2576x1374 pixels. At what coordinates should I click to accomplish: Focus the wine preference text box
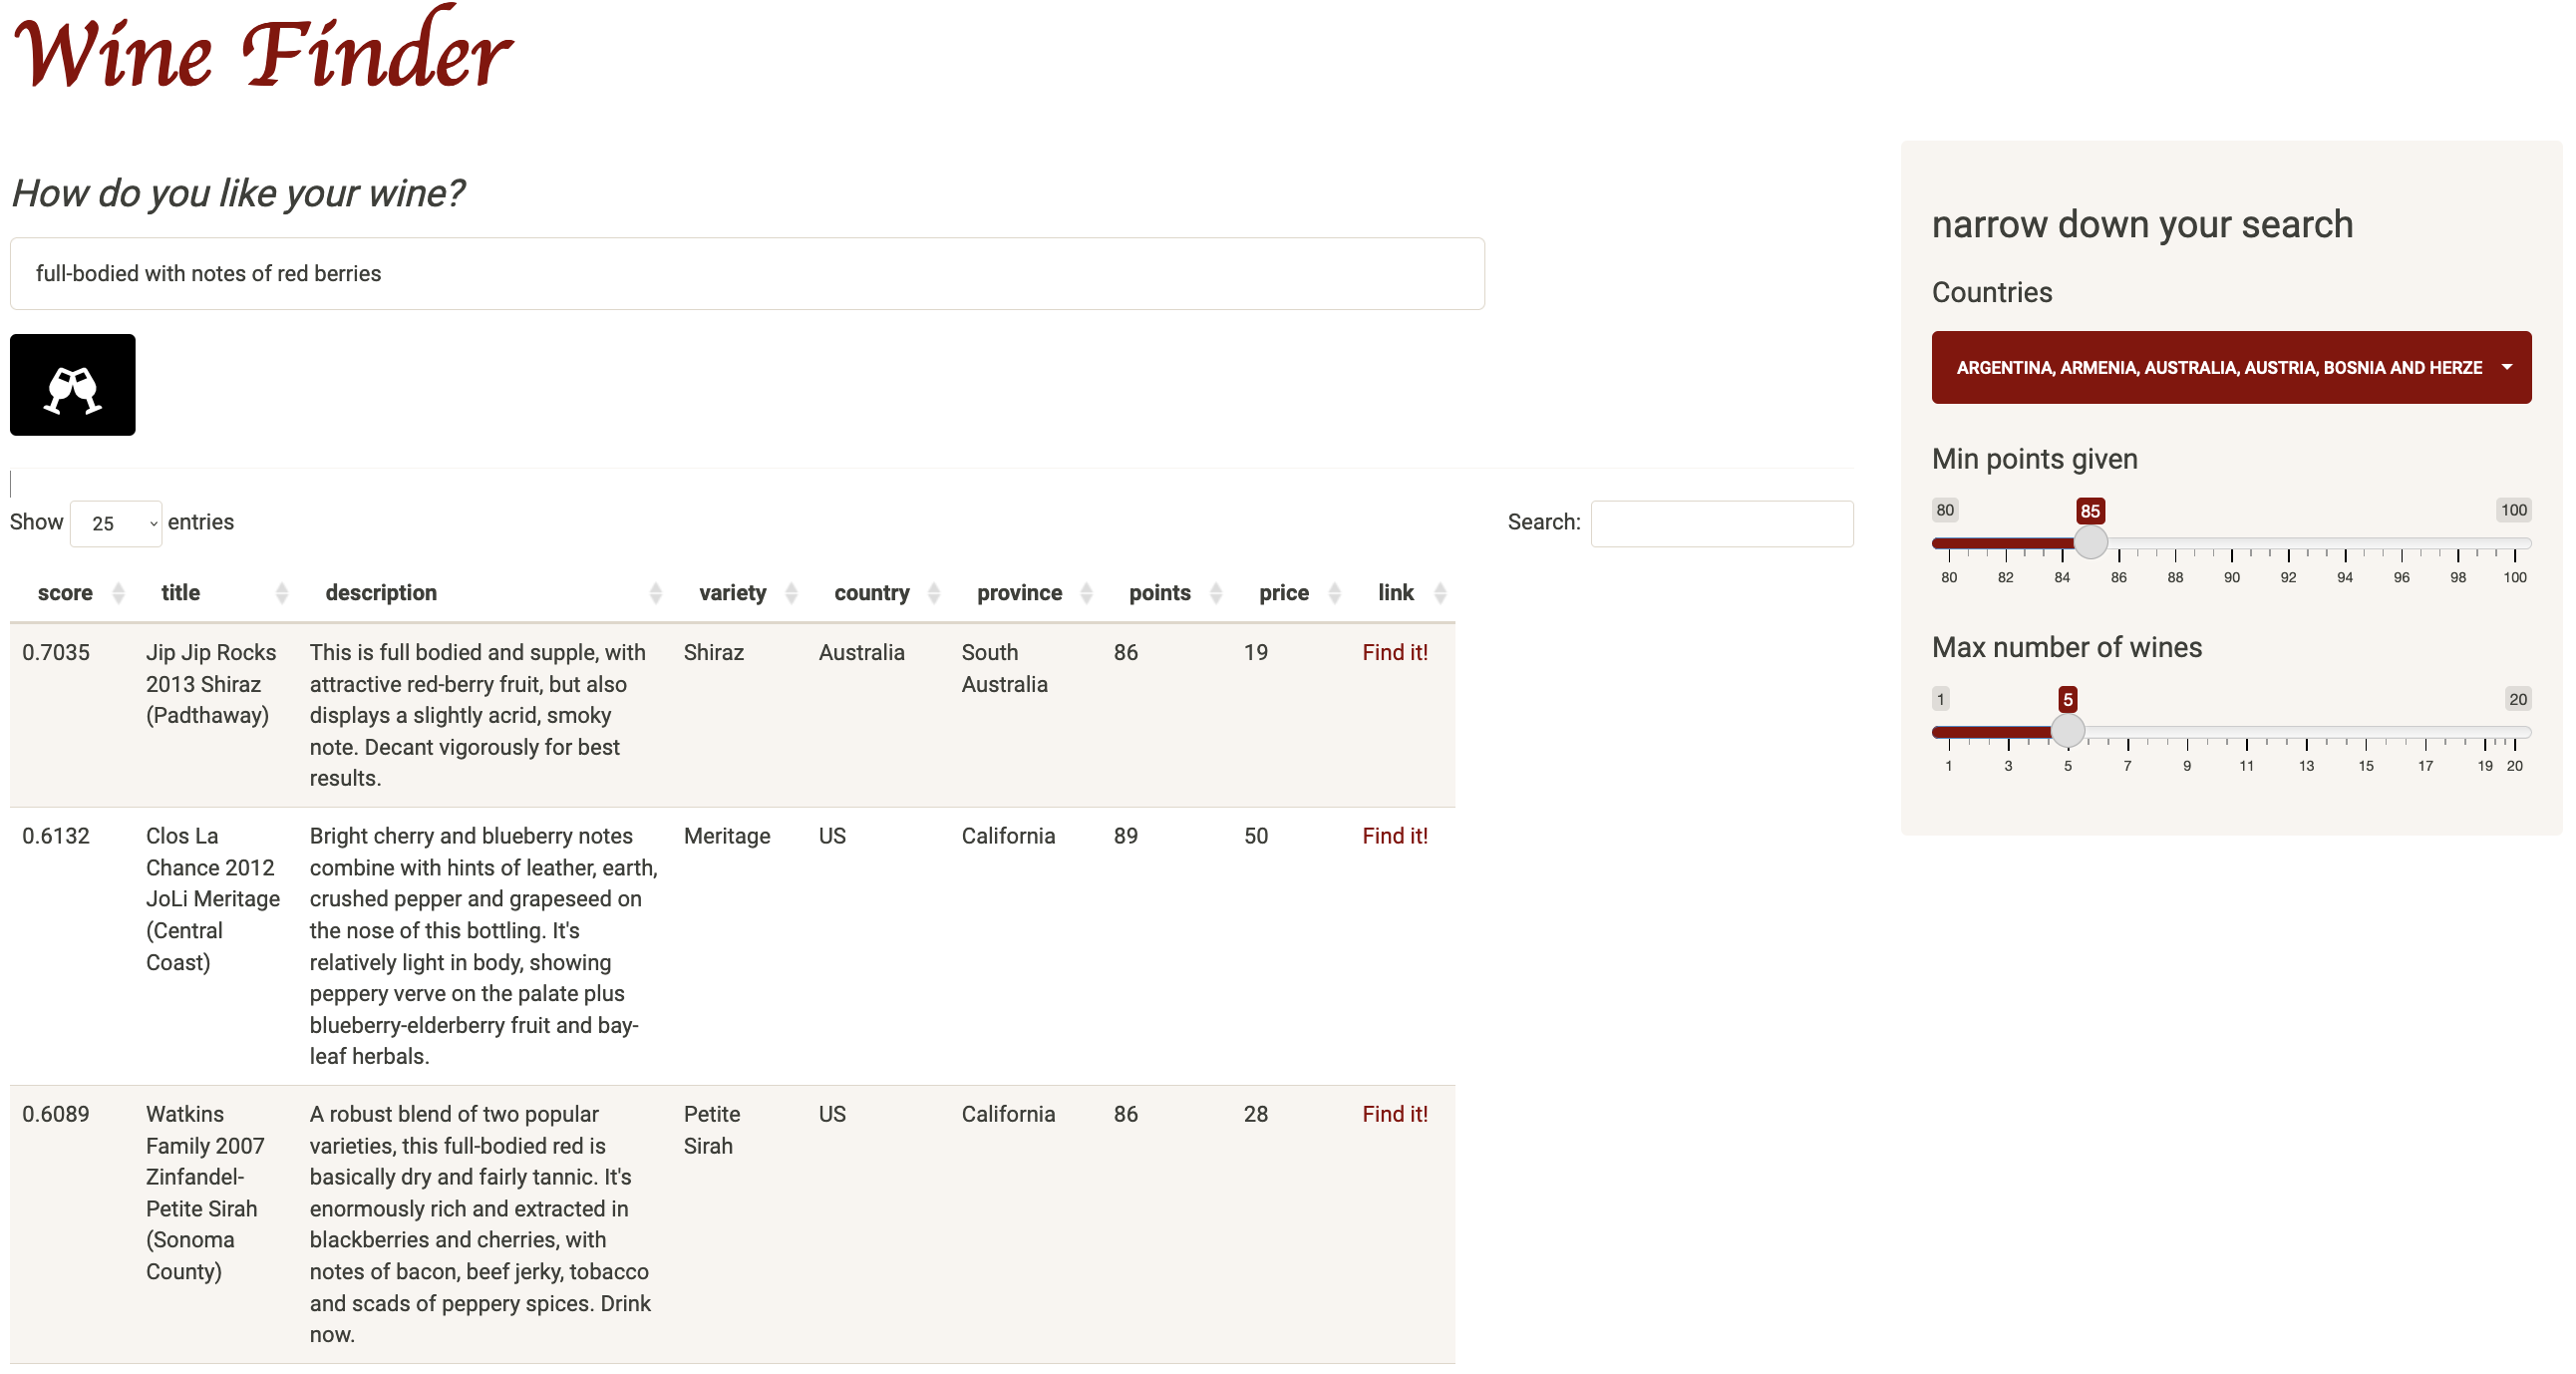747,273
